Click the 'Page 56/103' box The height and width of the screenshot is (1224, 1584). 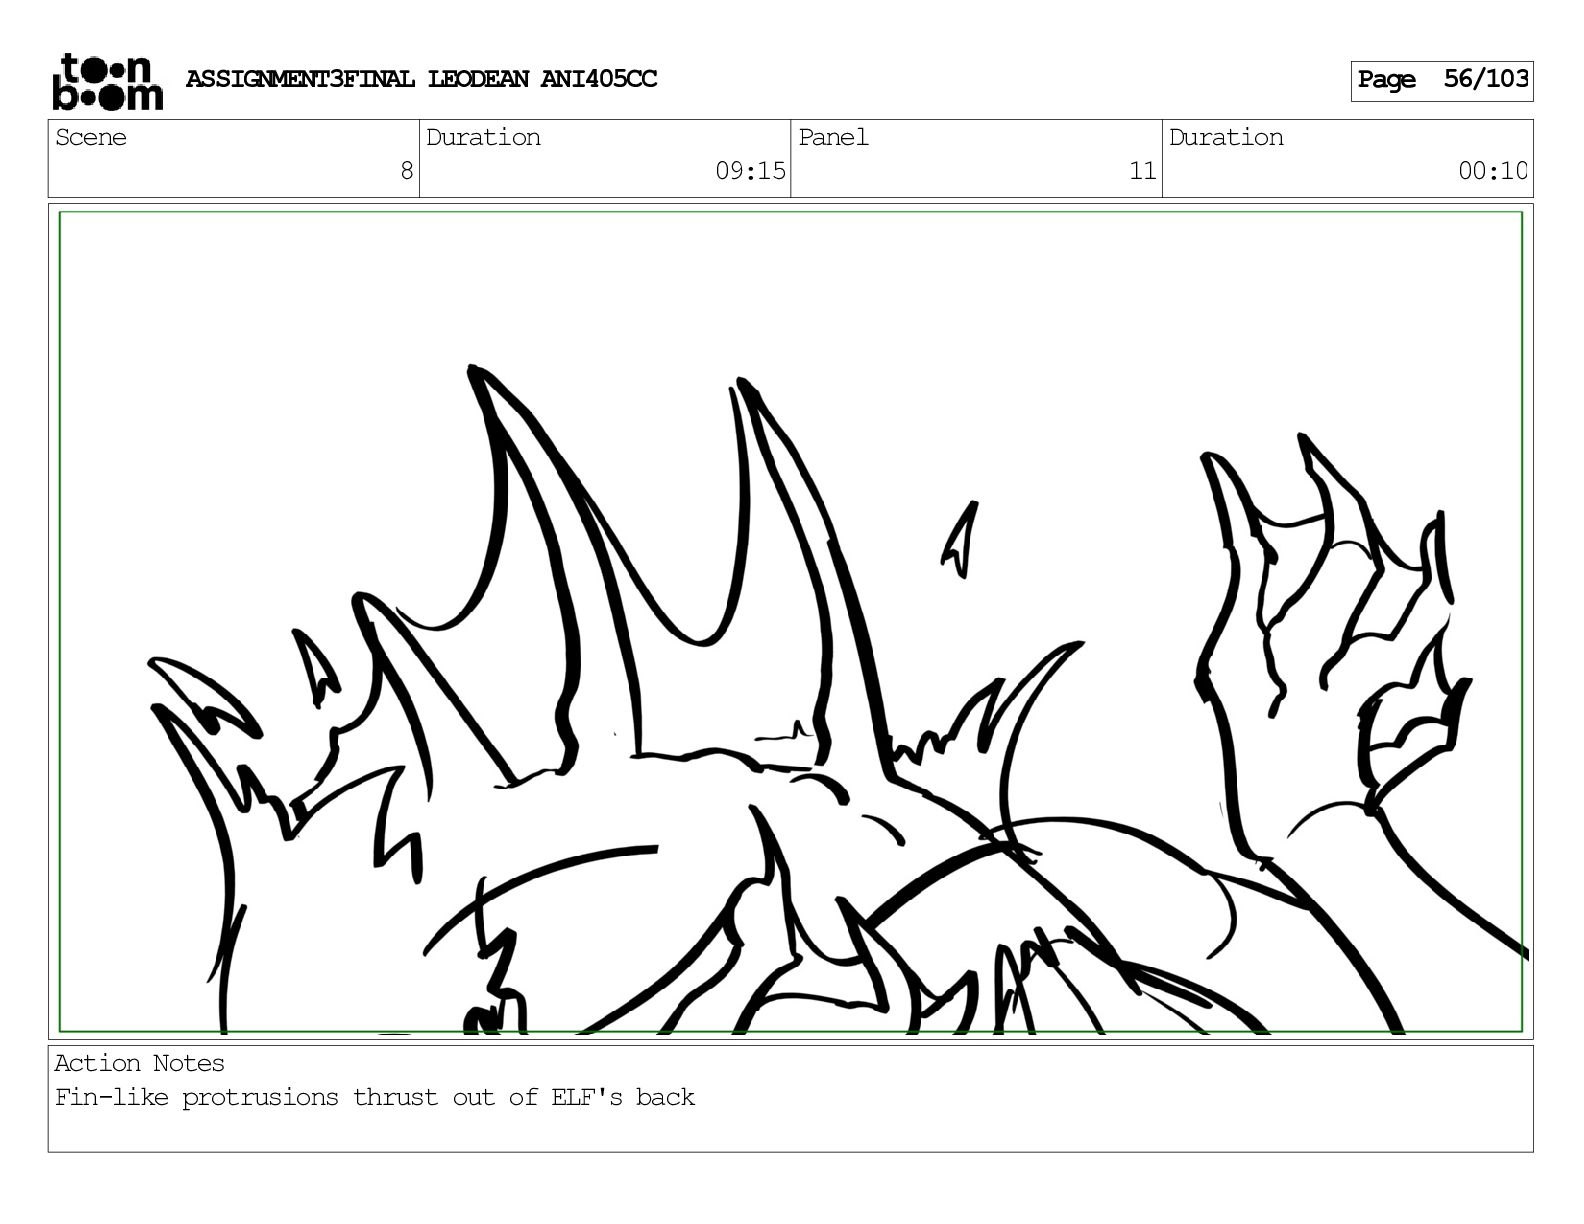click(x=1442, y=80)
